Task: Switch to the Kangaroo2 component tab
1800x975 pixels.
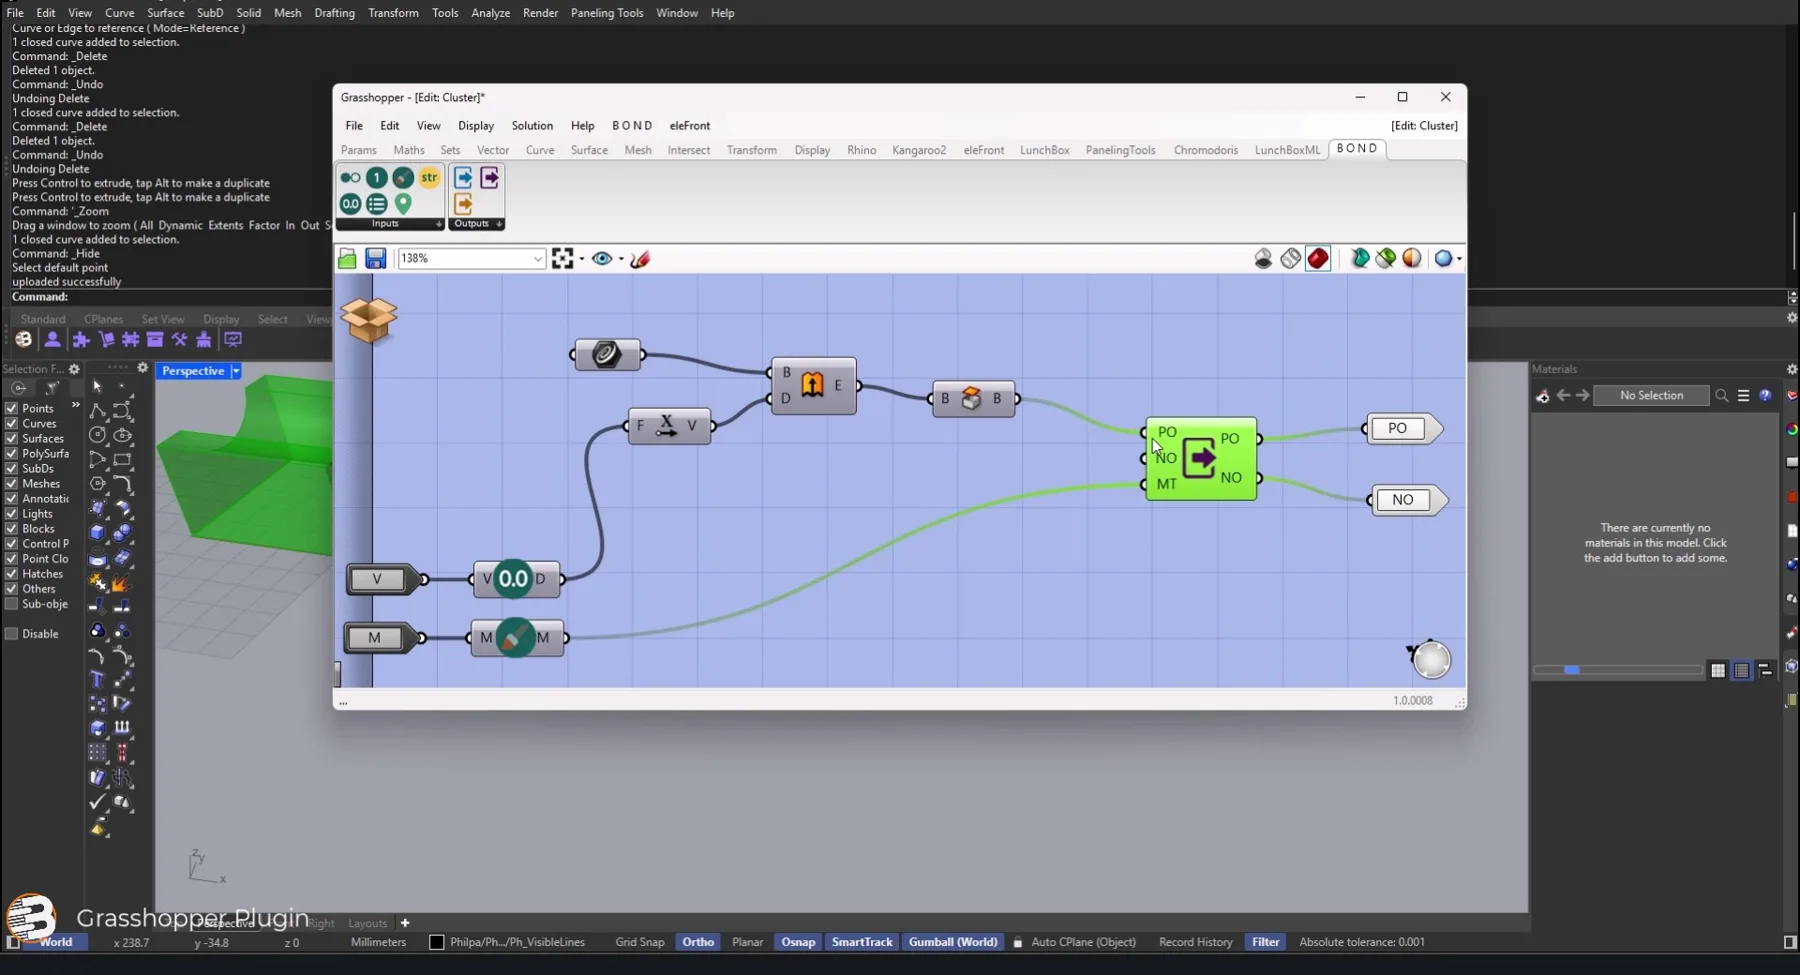Action: tap(919, 150)
